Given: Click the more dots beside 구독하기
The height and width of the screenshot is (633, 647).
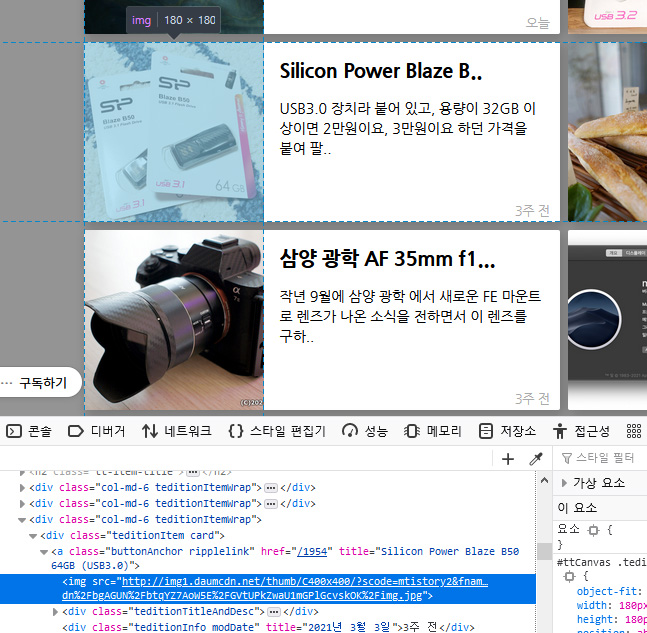Looking at the screenshot, I should pyautogui.click(x=7, y=383).
